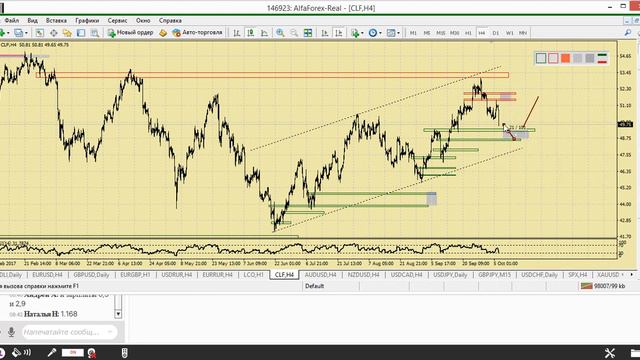
Task: Click chart tabs right scroll arrow
Action: click(x=631, y=275)
